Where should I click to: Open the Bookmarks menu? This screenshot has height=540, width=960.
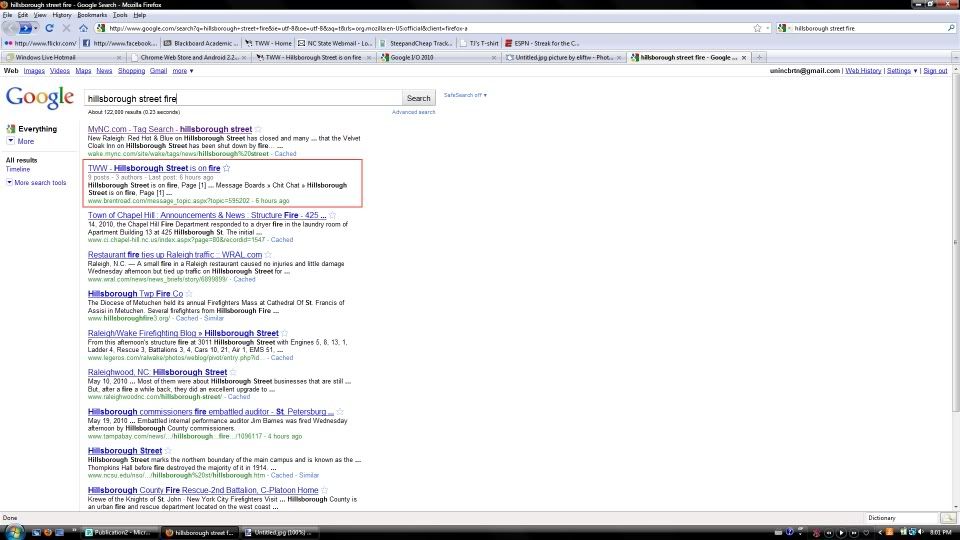tap(92, 15)
